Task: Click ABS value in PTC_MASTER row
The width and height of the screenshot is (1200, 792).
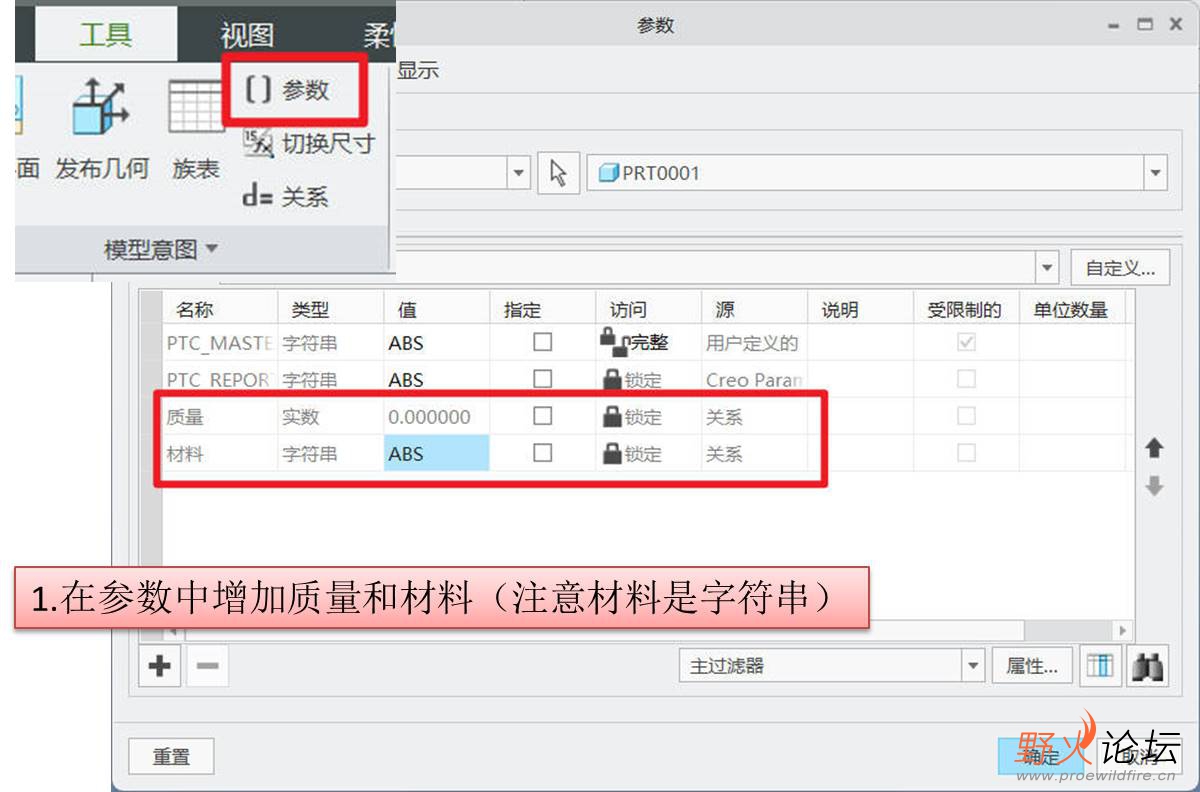Action: pos(437,343)
